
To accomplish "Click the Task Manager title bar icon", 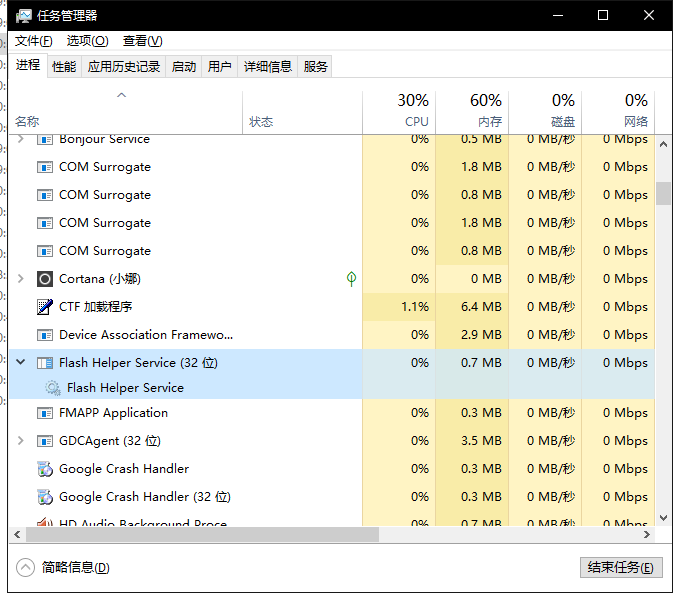I will (24, 16).
